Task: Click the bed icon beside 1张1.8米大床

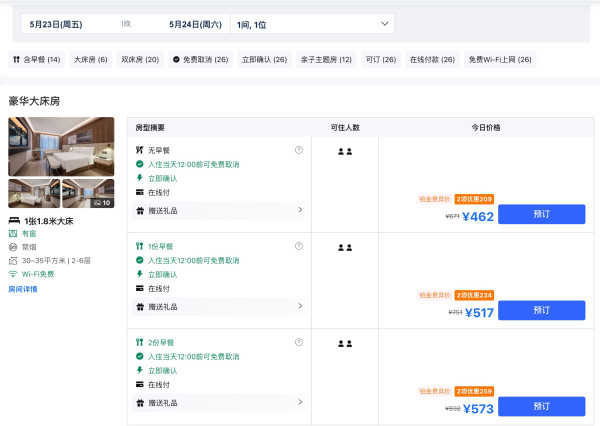Action: (x=14, y=220)
